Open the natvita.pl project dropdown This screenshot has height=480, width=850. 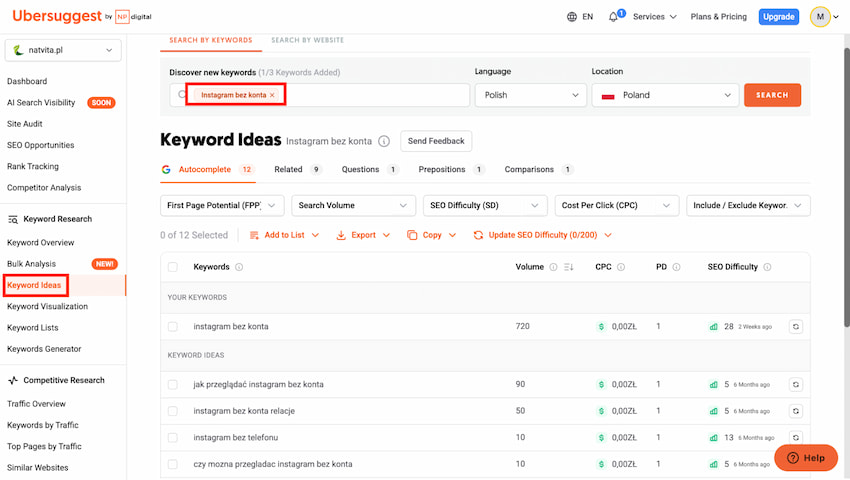(63, 50)
